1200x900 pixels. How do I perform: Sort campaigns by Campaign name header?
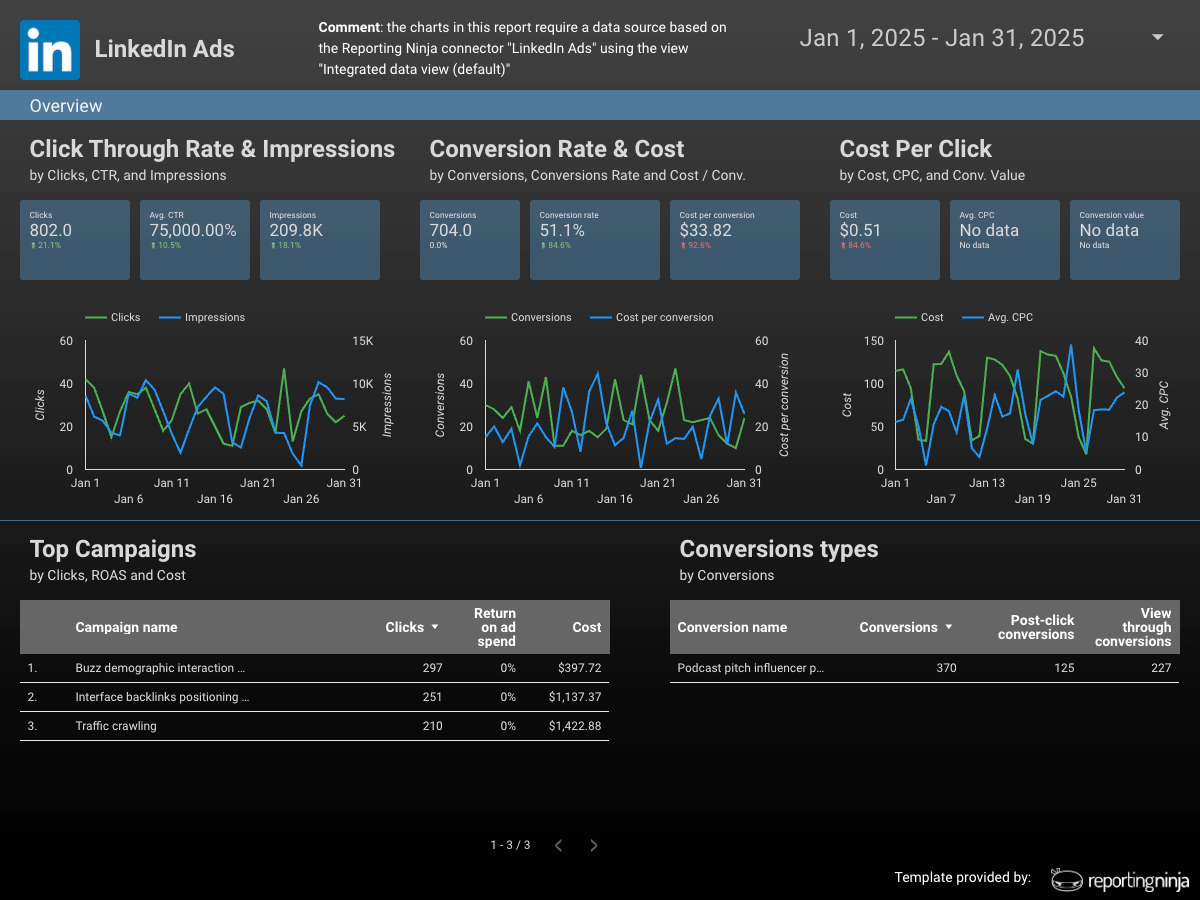(126, 627)
